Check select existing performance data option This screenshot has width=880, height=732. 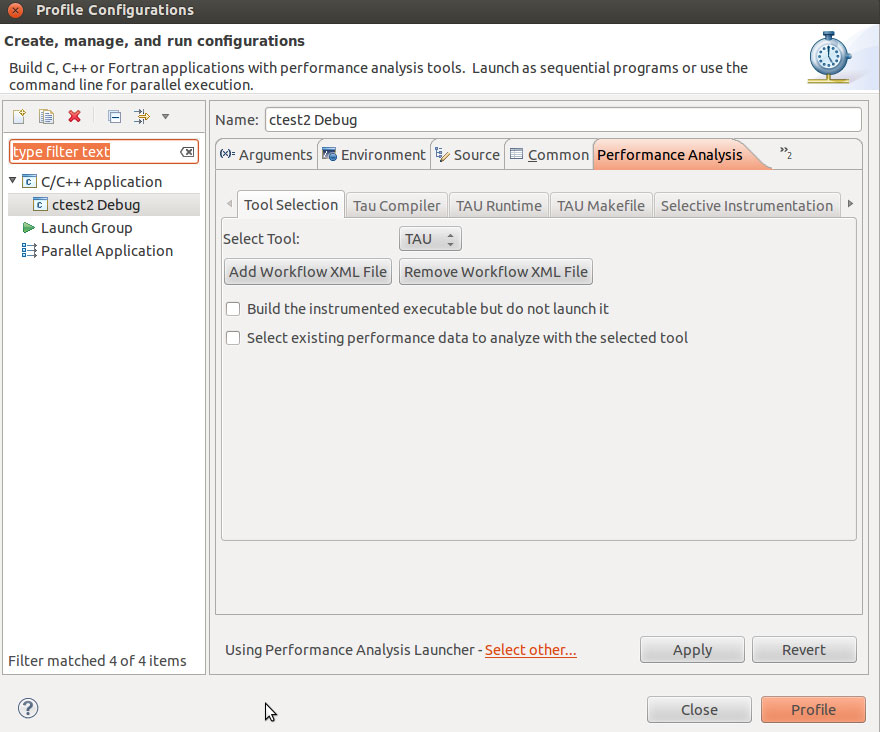(x=233, y=338)
